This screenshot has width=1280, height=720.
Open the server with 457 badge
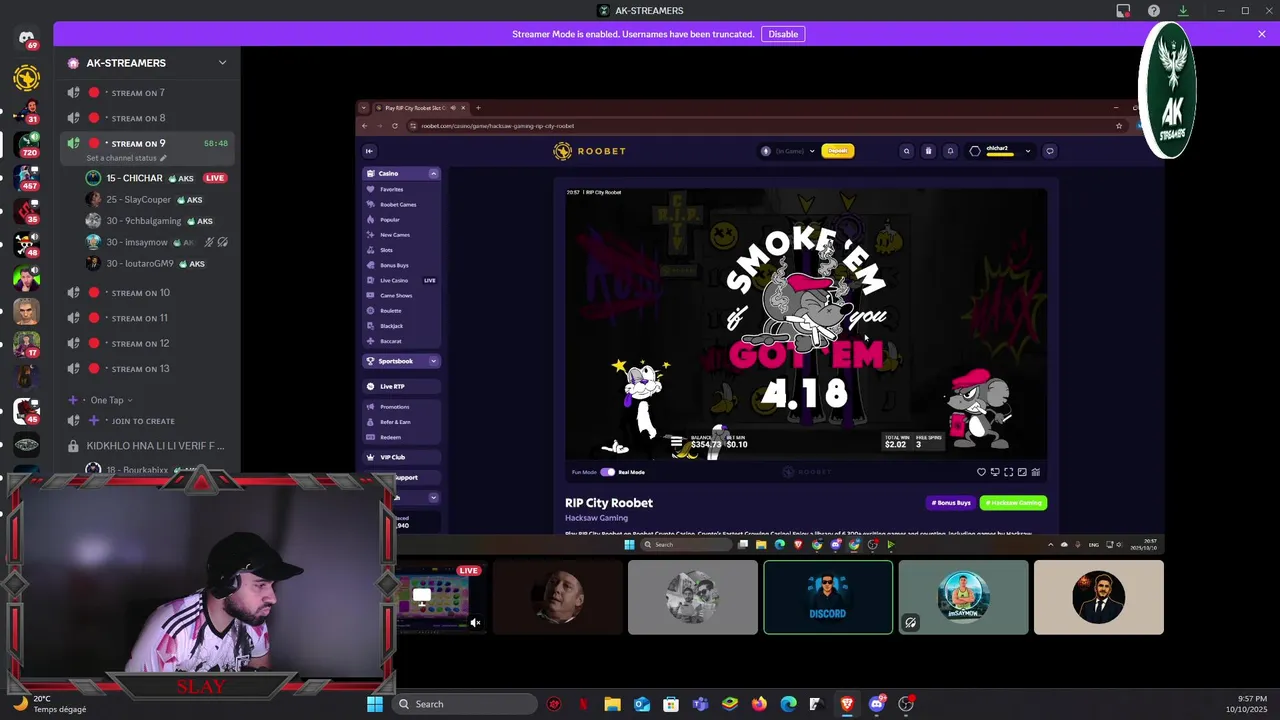(27, 178)
